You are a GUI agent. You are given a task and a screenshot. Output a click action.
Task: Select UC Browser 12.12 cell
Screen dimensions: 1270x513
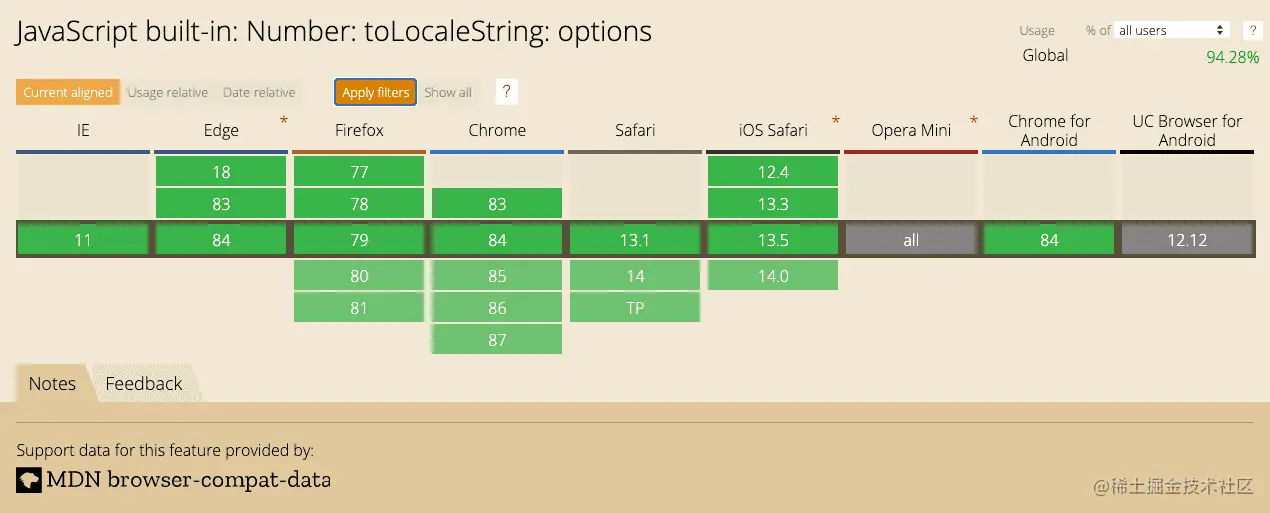(x=1187, y=240)
